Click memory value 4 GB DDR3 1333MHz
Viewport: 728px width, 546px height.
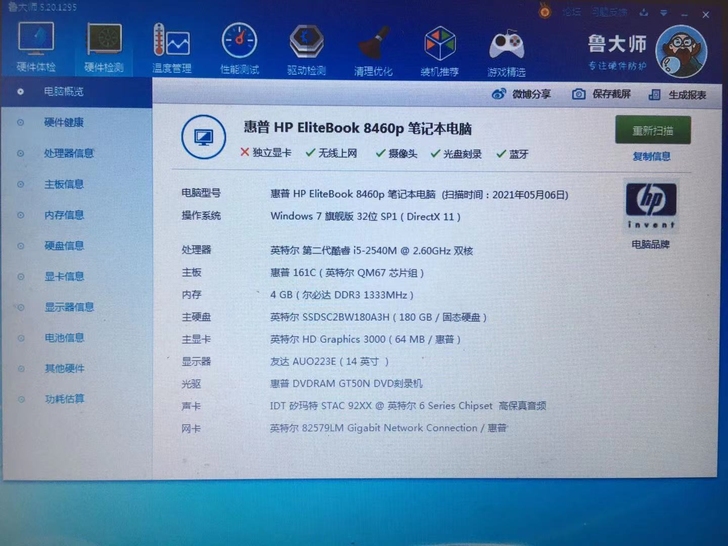(342, 295)
